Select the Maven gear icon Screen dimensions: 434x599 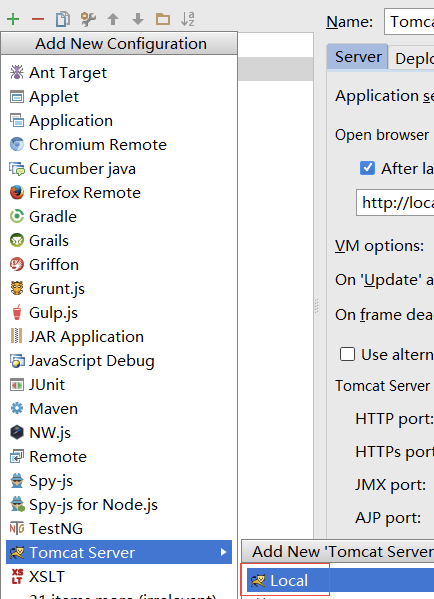click(x=17, y=408)
